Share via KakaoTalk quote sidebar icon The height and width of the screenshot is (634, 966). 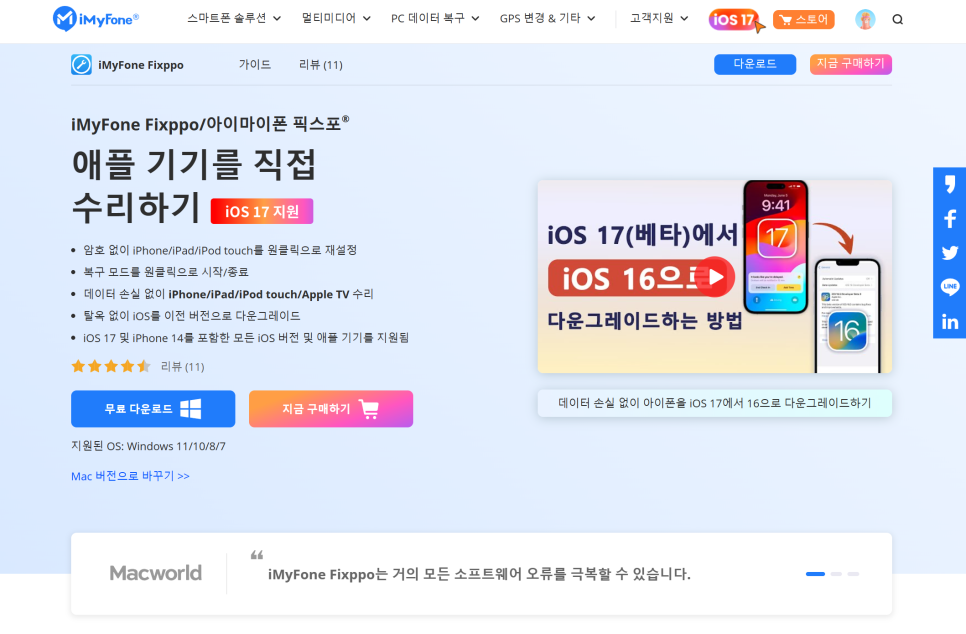pos(949,184)
